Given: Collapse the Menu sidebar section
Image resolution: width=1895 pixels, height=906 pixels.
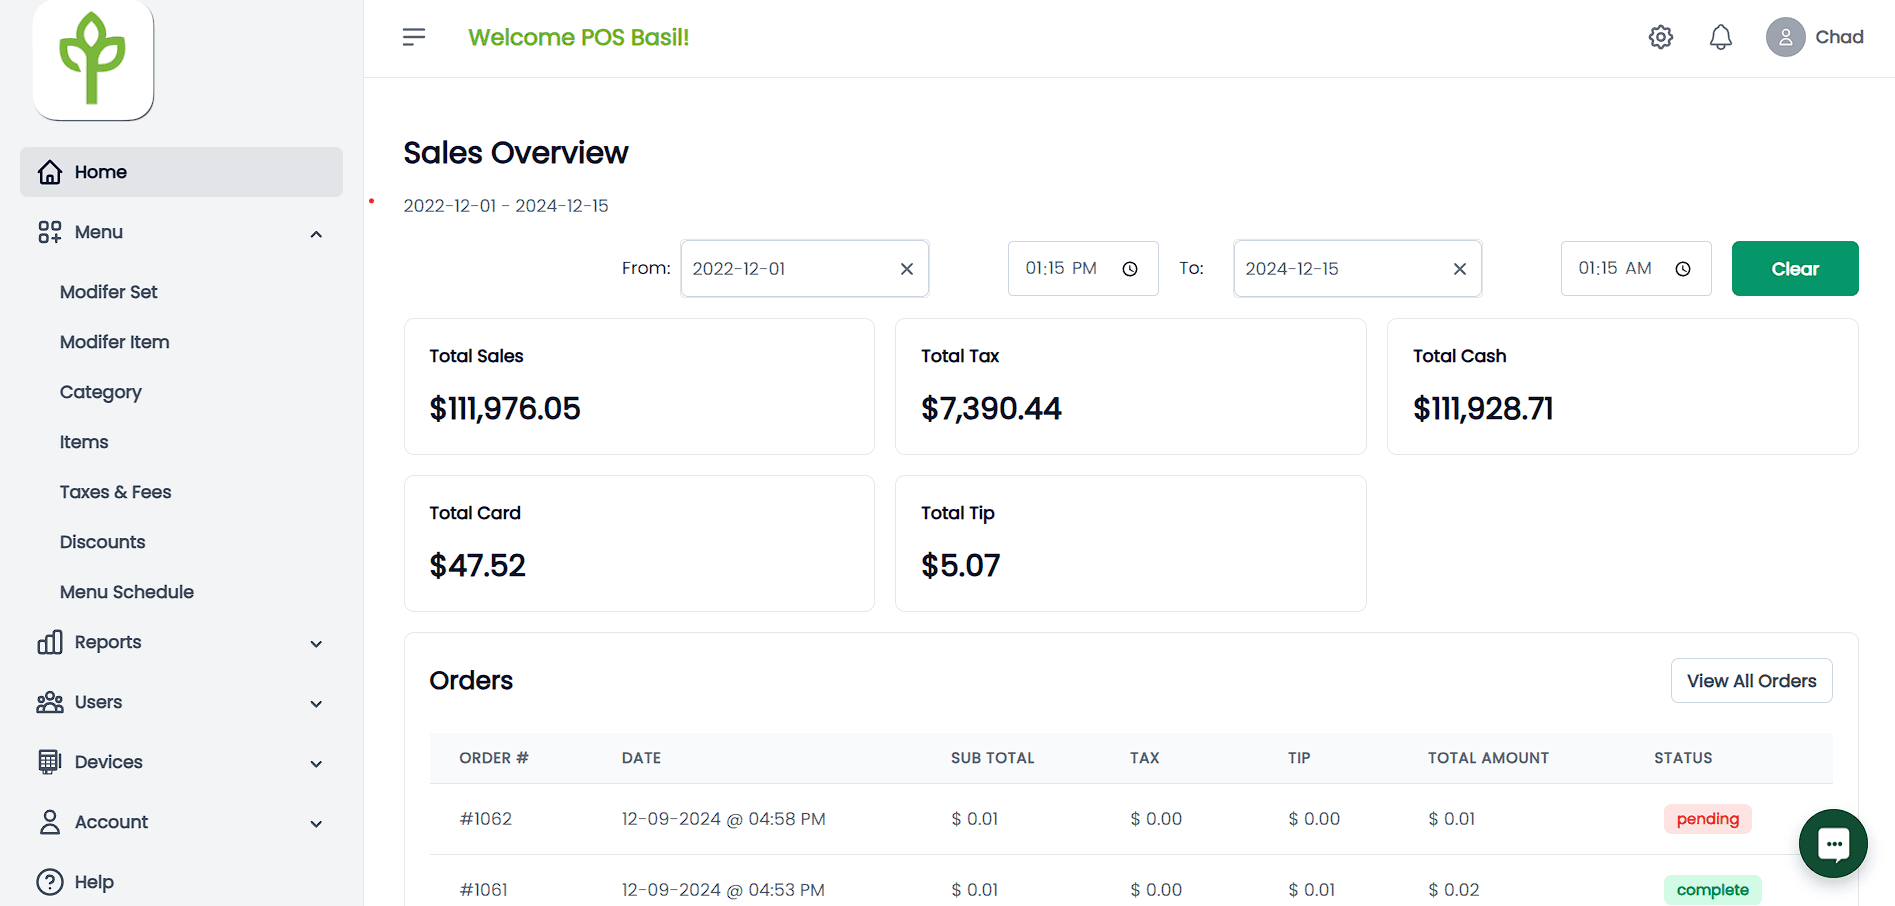Looking at the screenshot, I should point(316,233).
